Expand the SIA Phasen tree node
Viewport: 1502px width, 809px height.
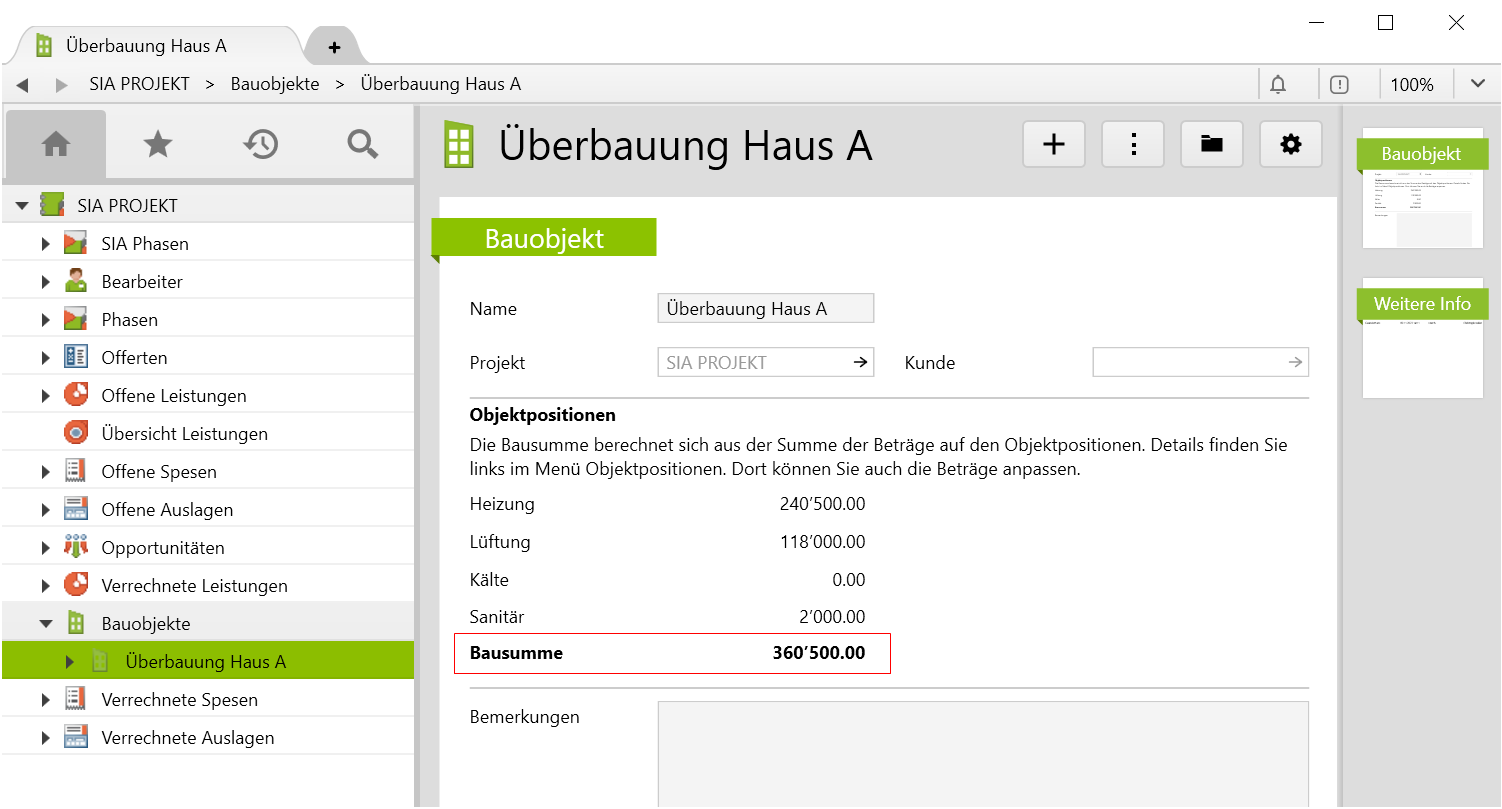click(45, 244)
